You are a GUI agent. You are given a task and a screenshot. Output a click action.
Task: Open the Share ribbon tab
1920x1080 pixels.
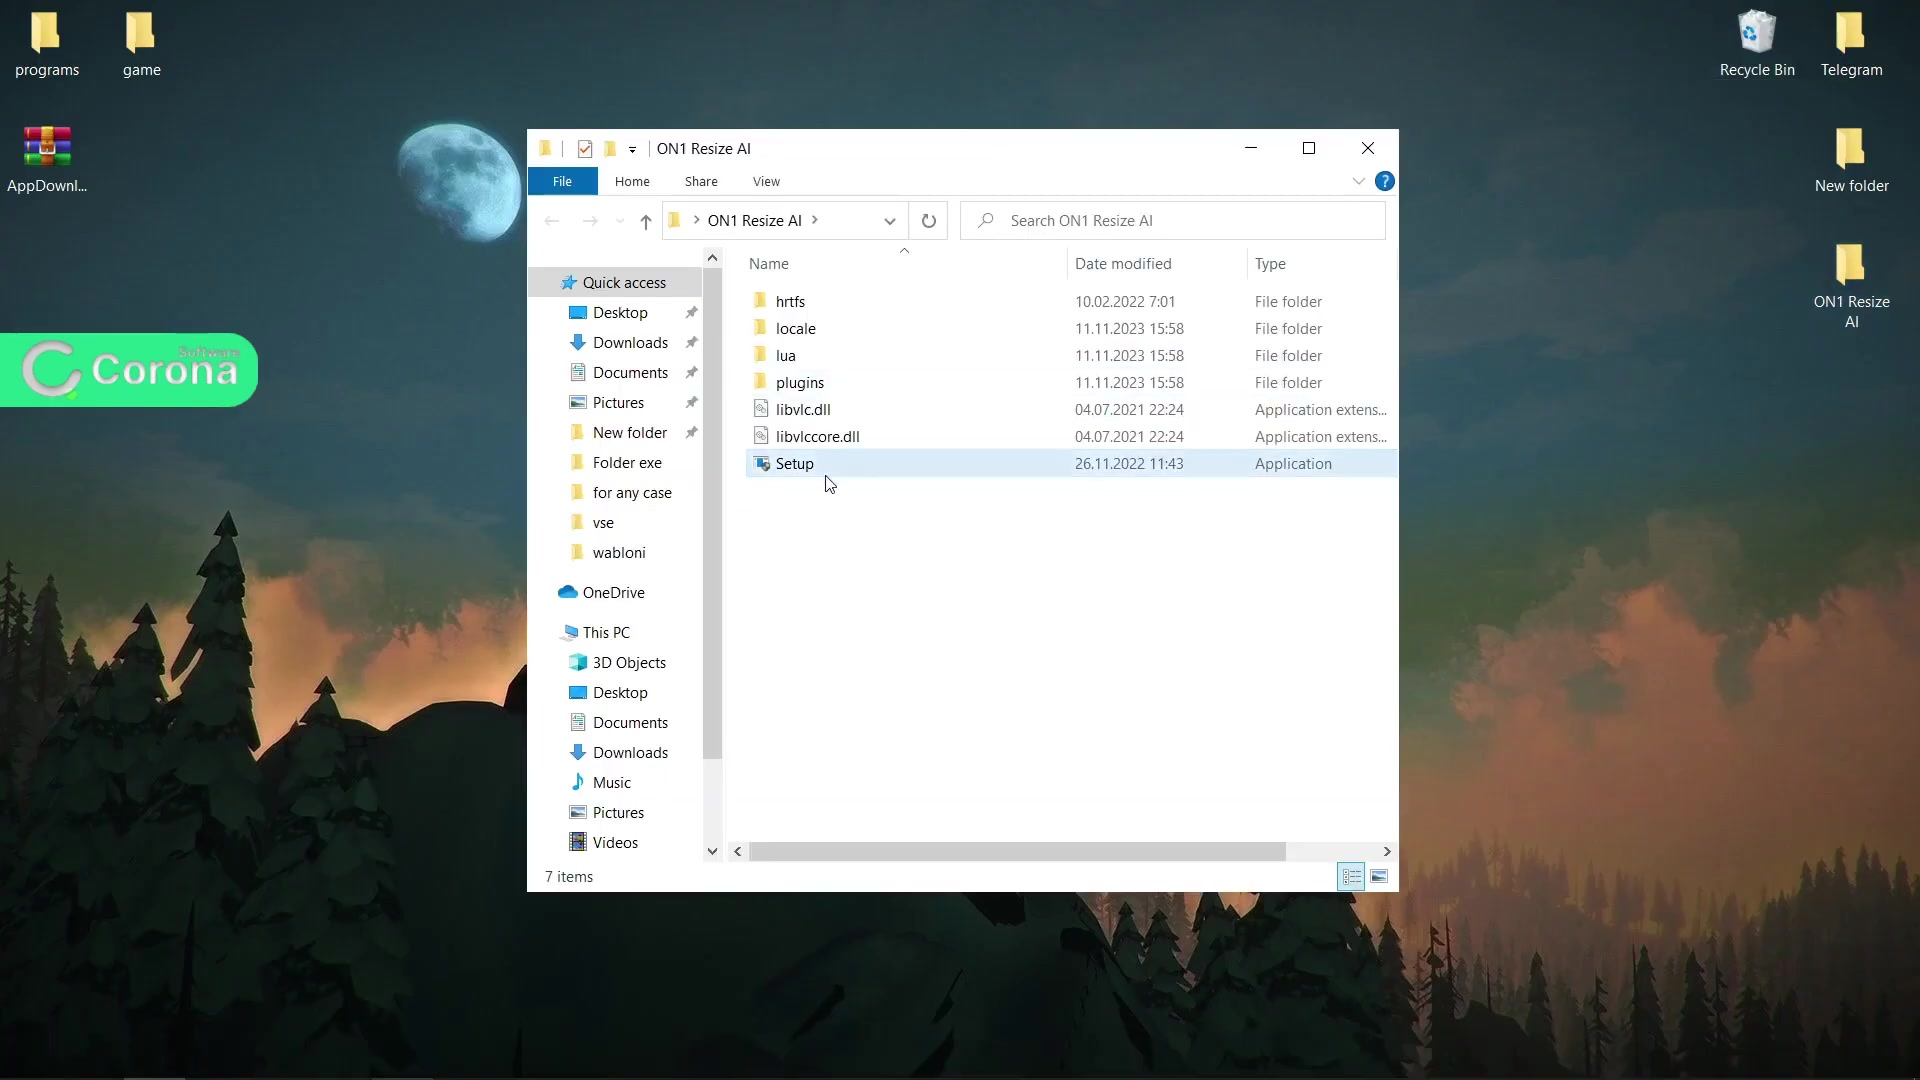click(701, 181)
